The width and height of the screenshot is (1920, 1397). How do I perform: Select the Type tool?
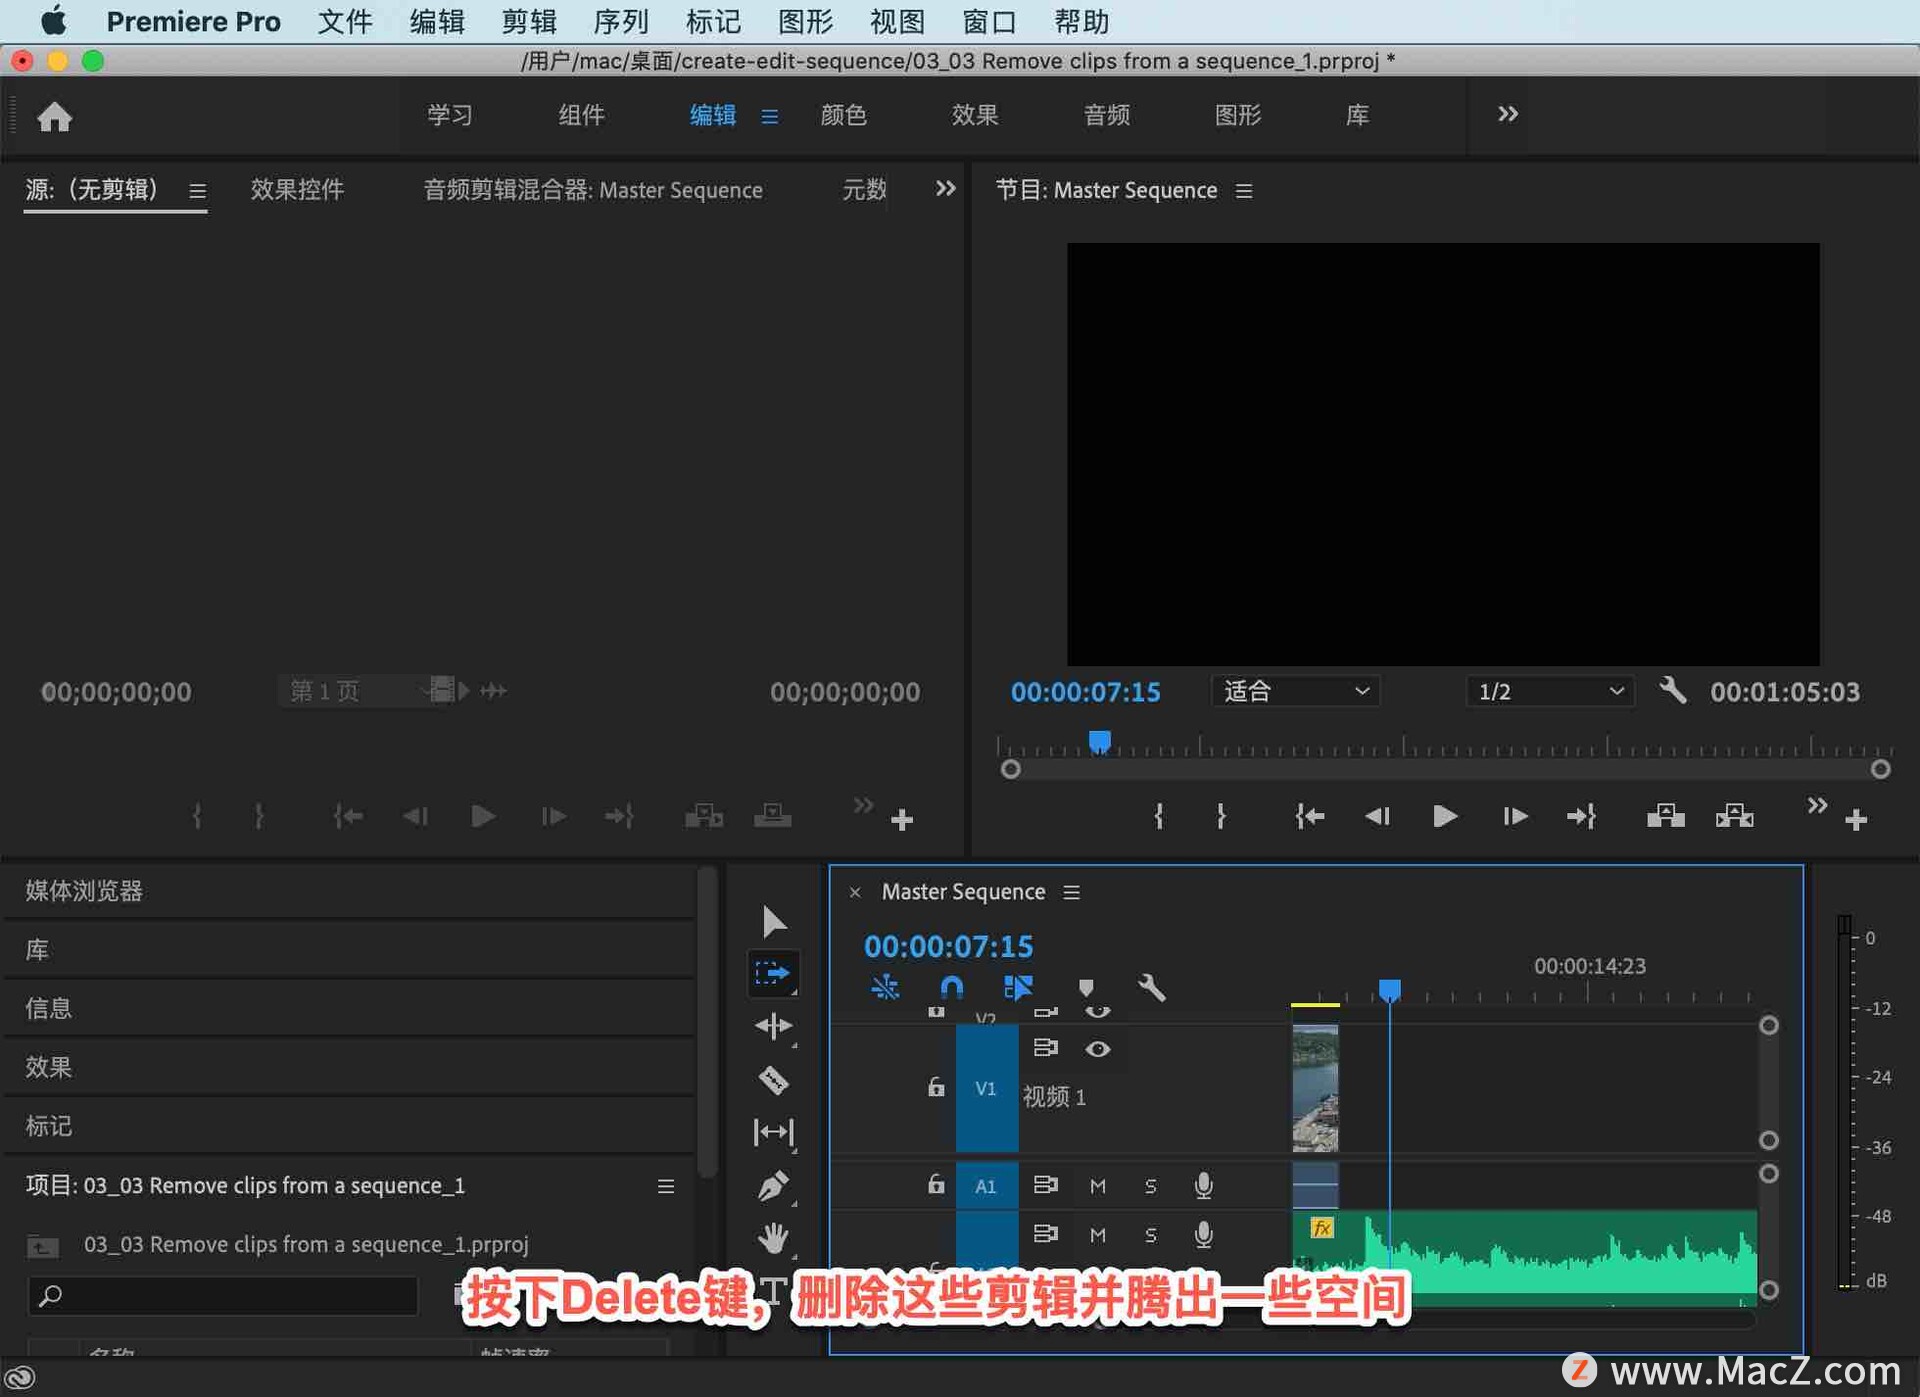[x=773, y=1292]
